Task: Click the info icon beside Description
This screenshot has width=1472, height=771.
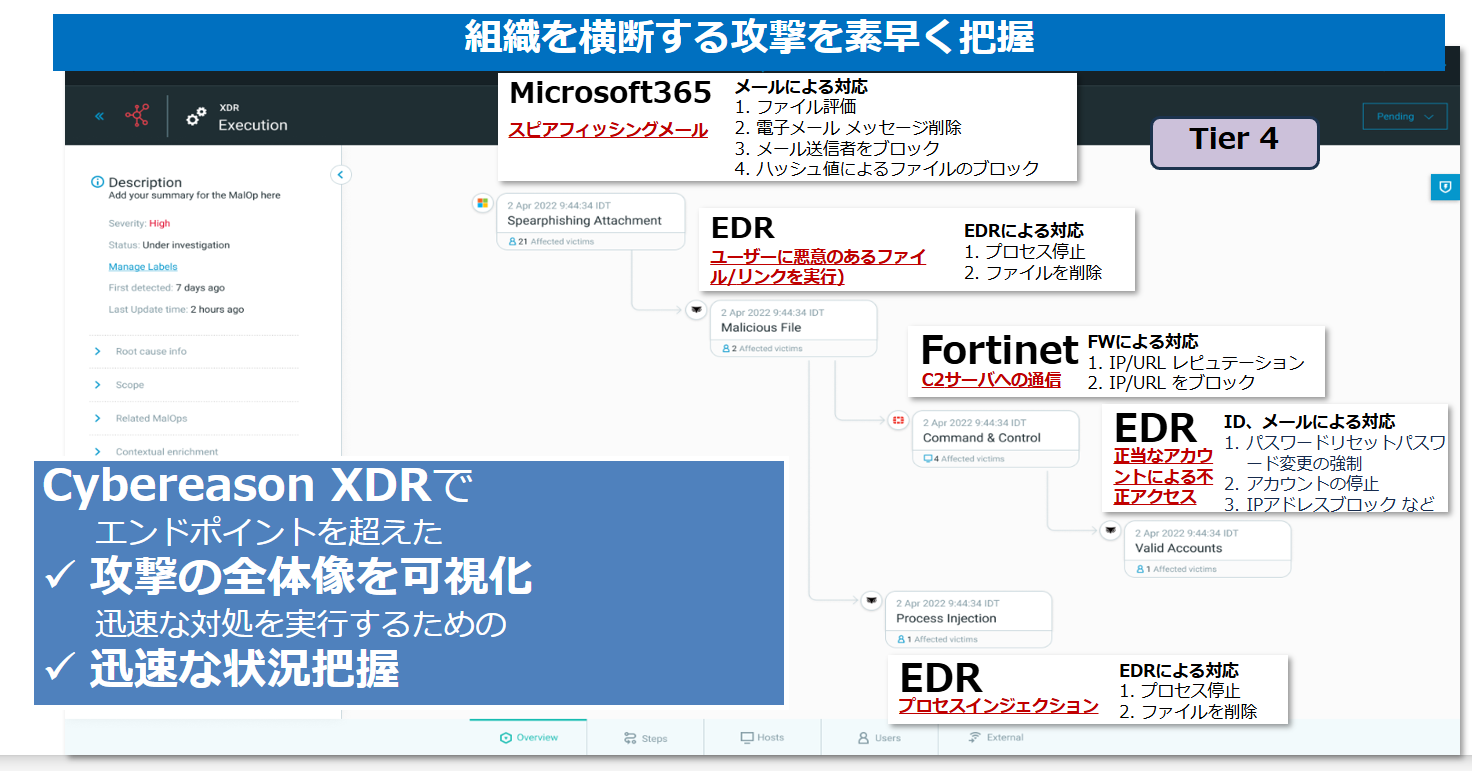Action: tap(97, 182)
